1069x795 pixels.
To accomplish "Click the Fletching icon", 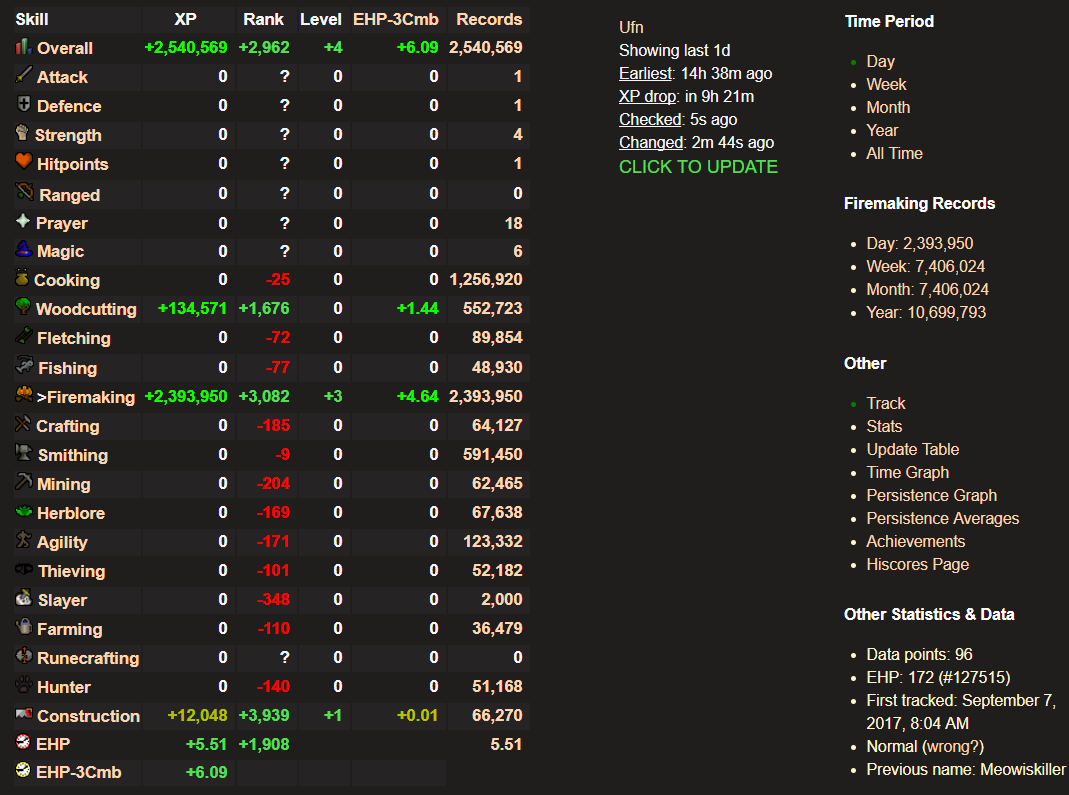I will click(x=24, y=335).
